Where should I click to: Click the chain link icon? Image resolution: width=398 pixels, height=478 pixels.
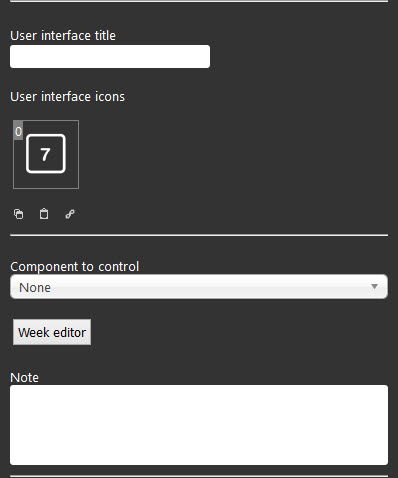70,214
